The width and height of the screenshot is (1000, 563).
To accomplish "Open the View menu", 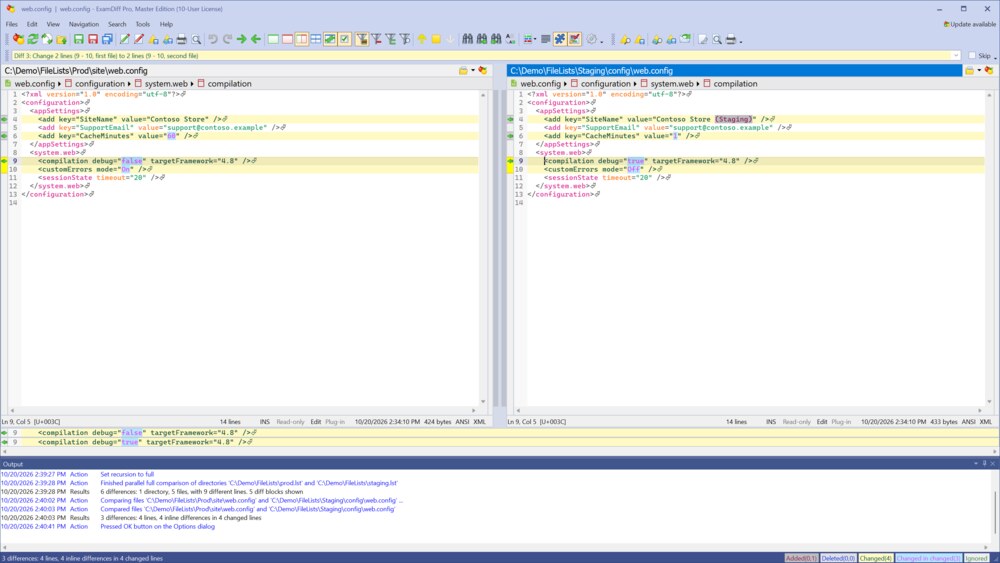I will [x=53, y=24].
